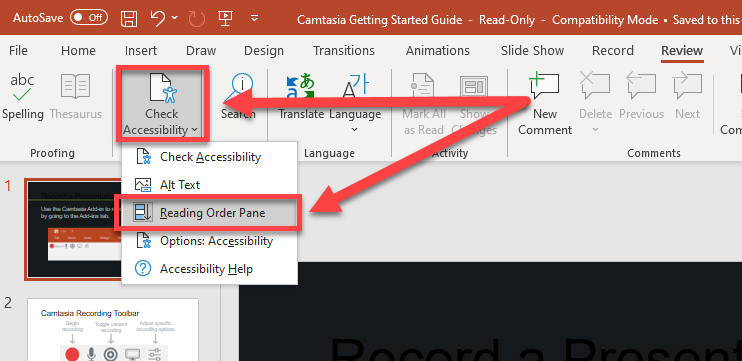Click the presentation title in title bar

(380, 20)
